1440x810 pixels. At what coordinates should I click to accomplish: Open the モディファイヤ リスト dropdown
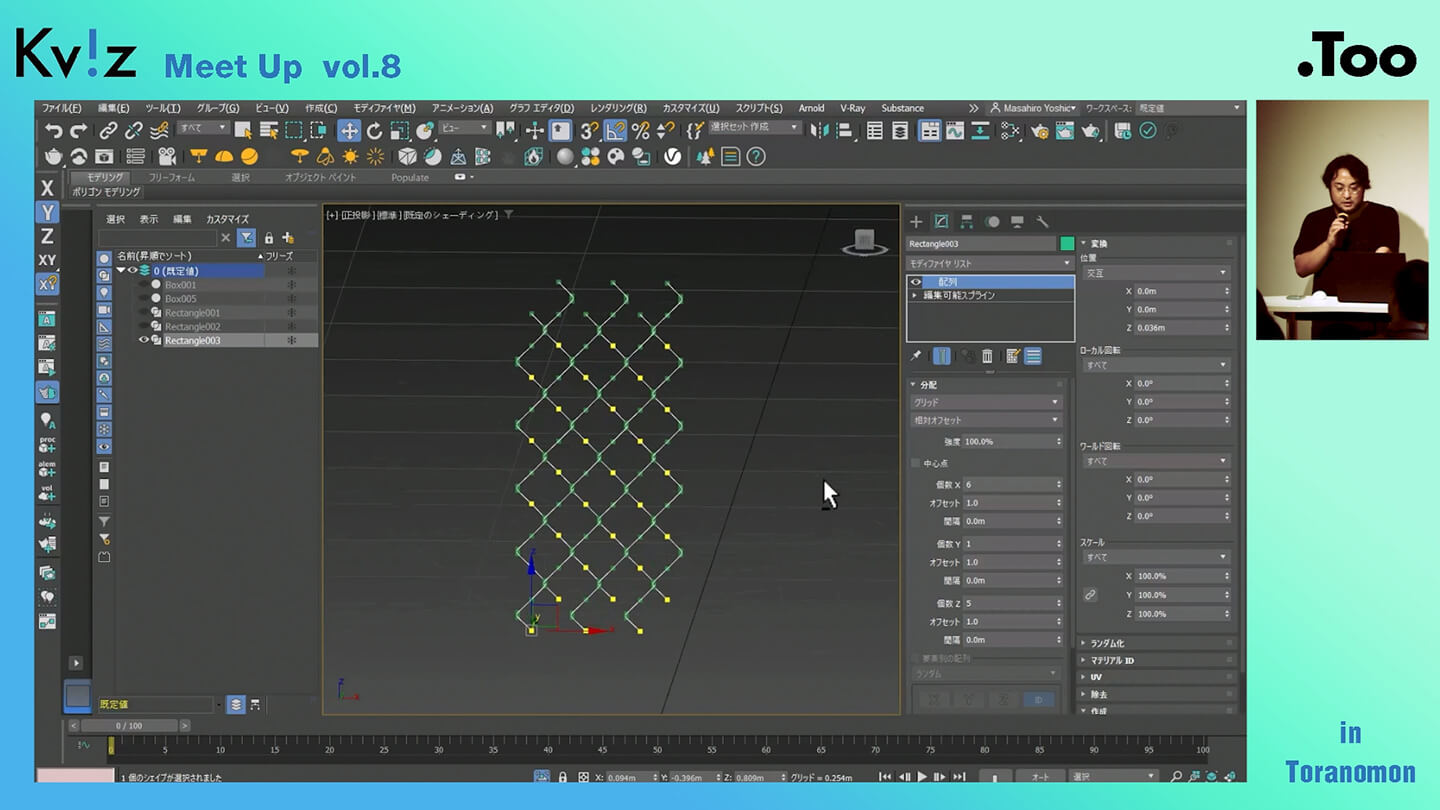pos(989,263)
